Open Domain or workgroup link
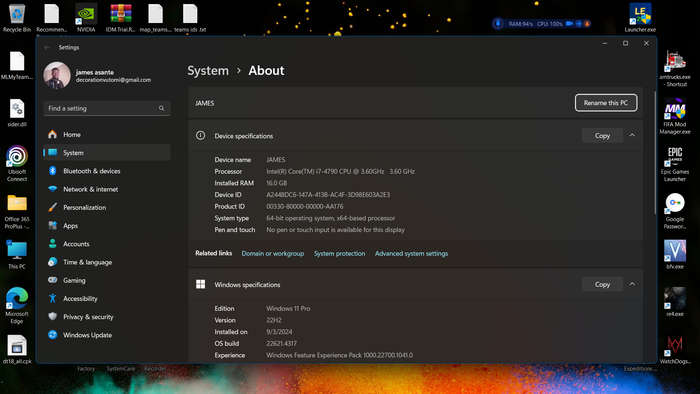The image size is (700, 394). click(x=273, y=253)
